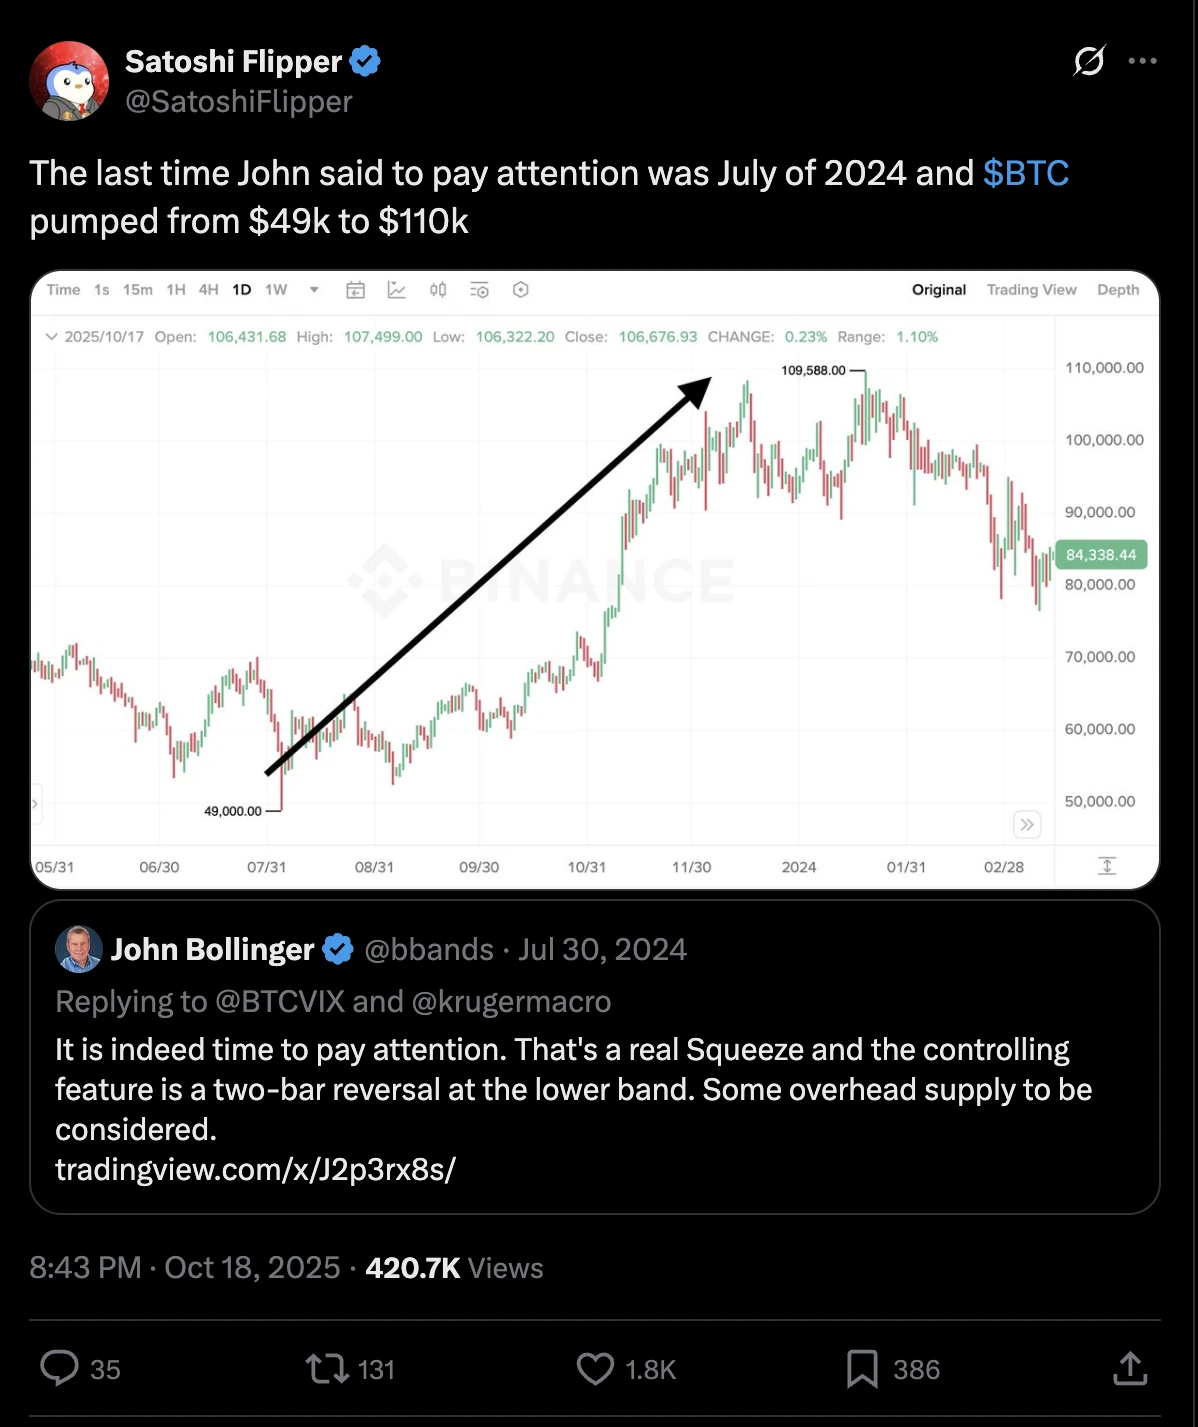Bookmark this tweet
Image resolution: width=1198 pixels, height=1427 pixels.
point(862,1368)
